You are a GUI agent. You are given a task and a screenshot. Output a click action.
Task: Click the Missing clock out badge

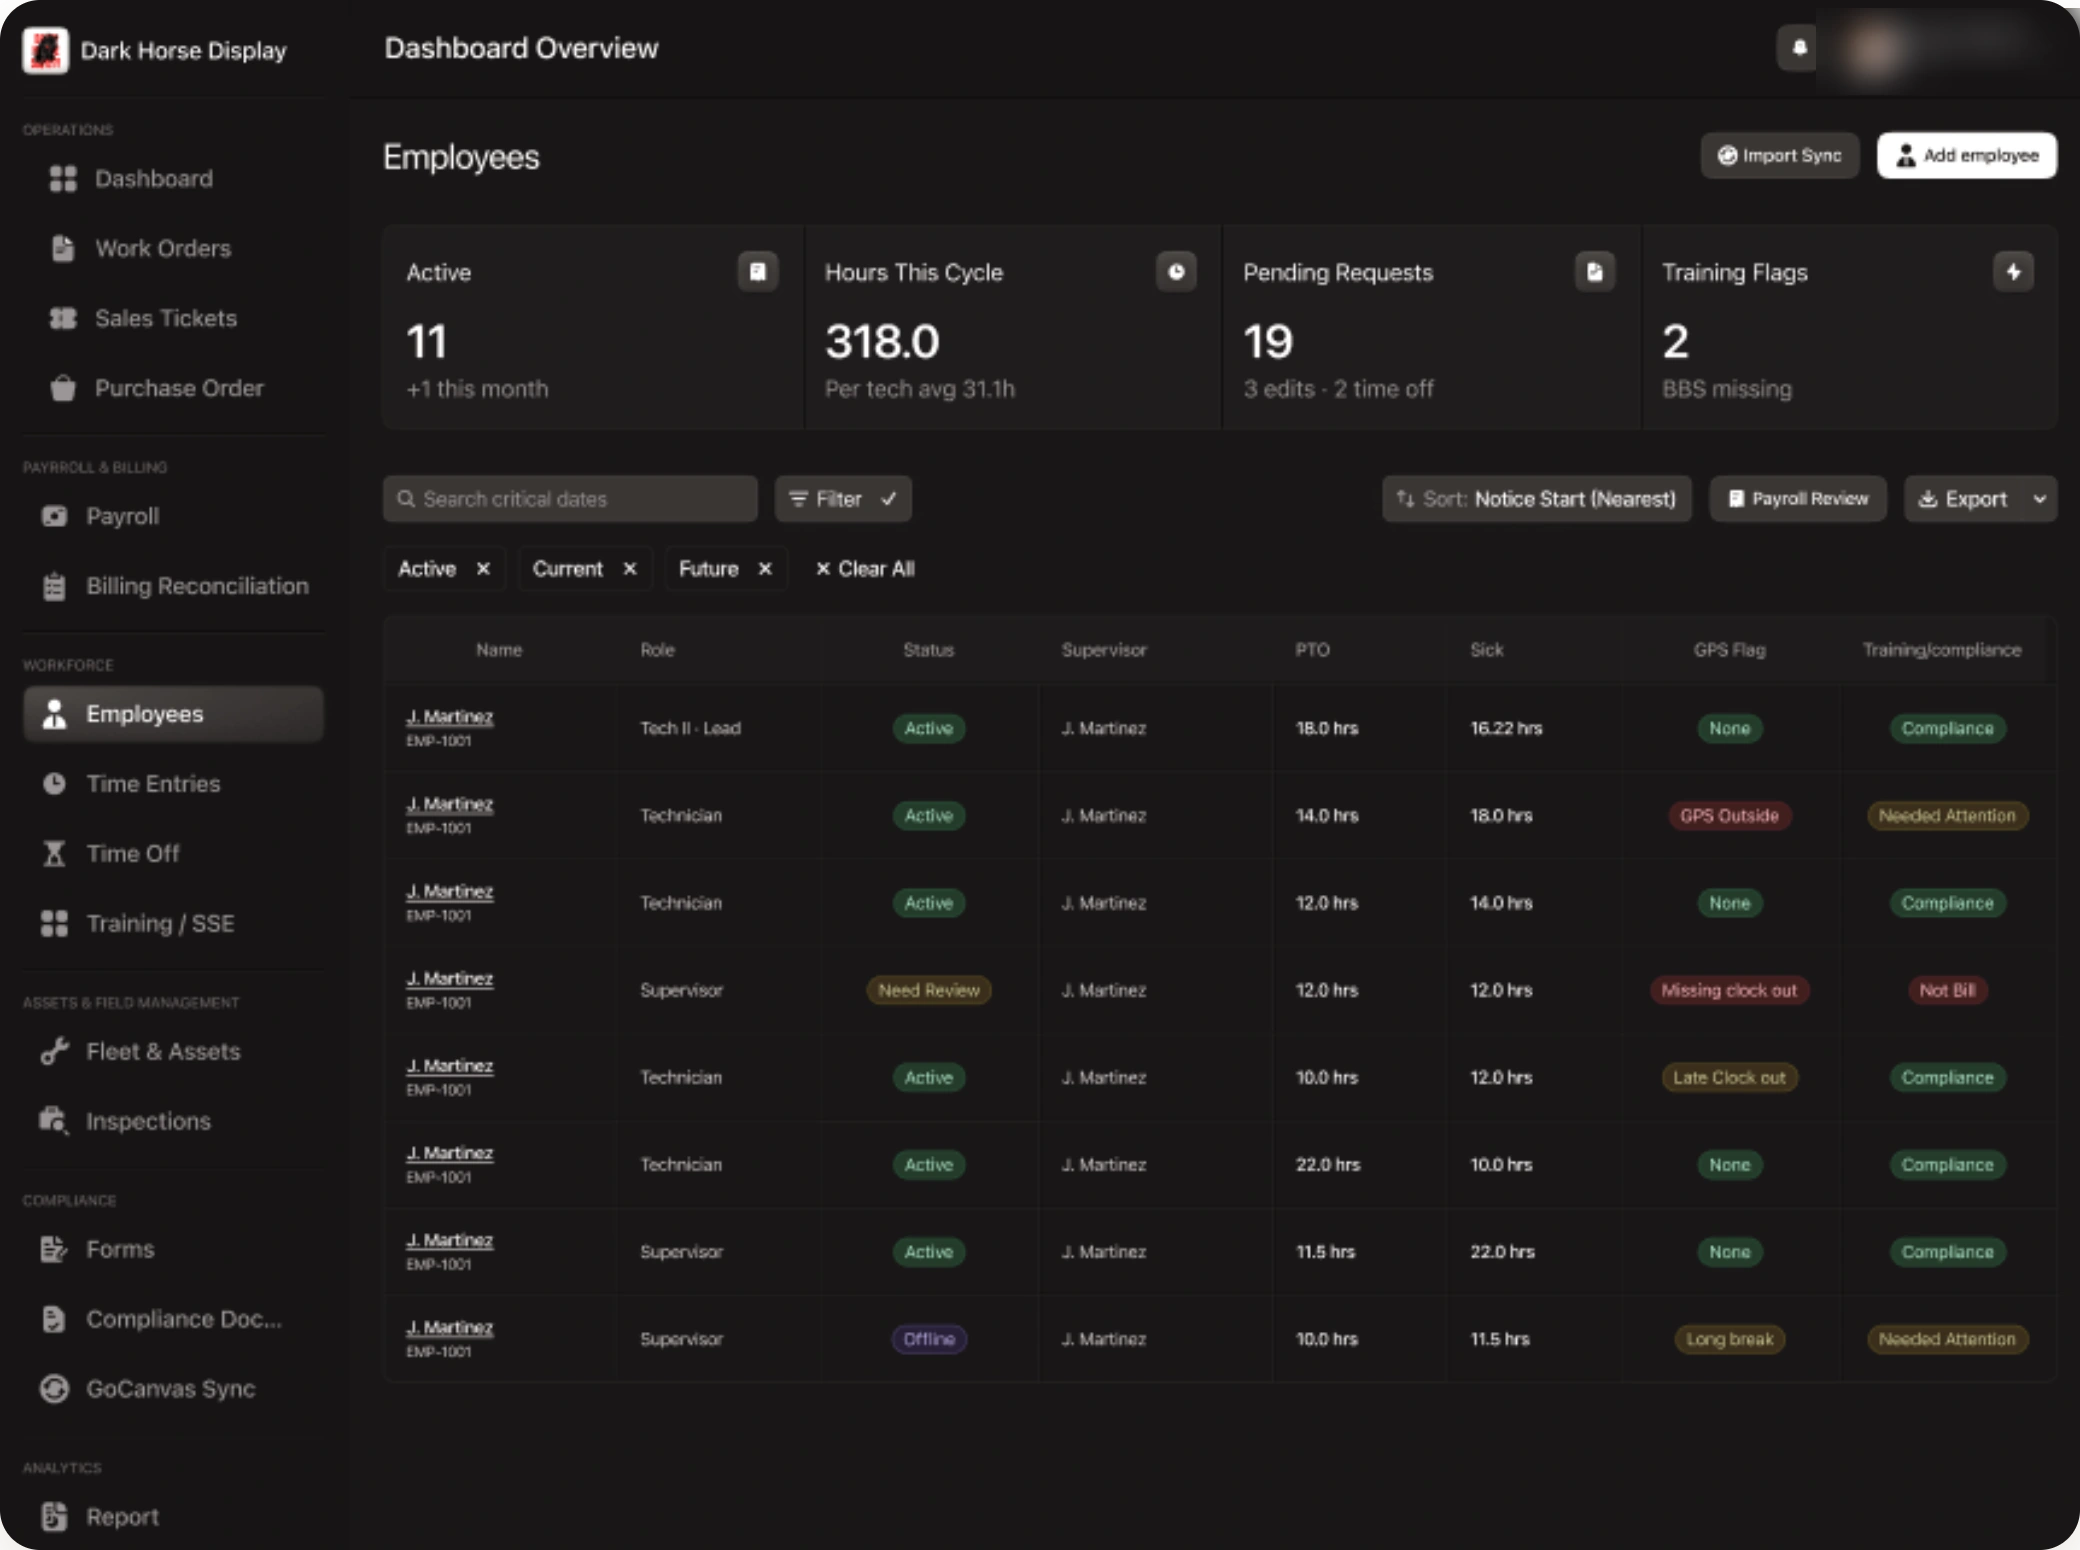click(1729, 990)
